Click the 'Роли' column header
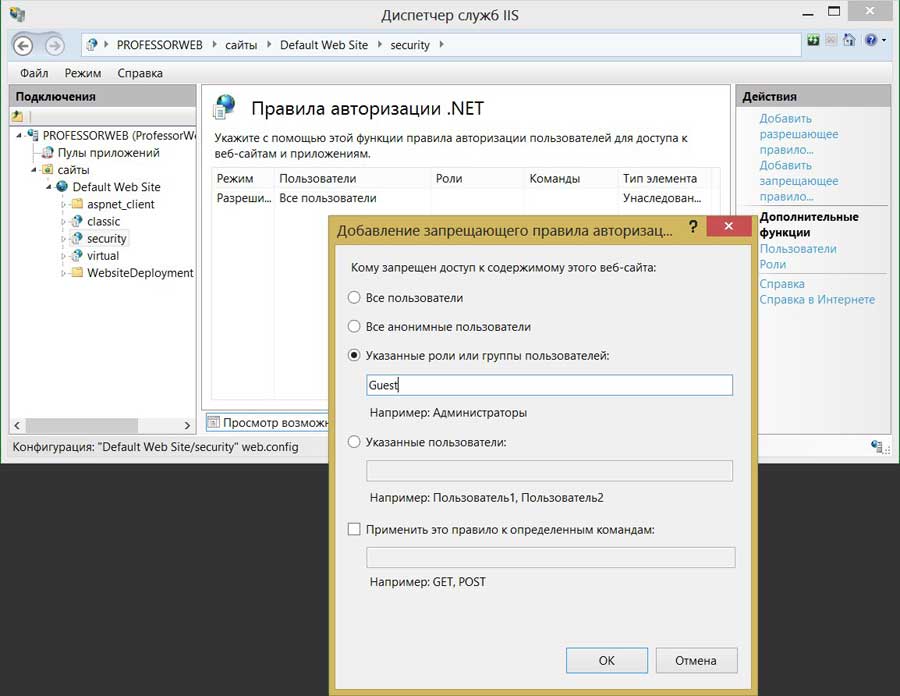Image resolution: width=900 pixels, height=696 pixels. click(478, 178)
